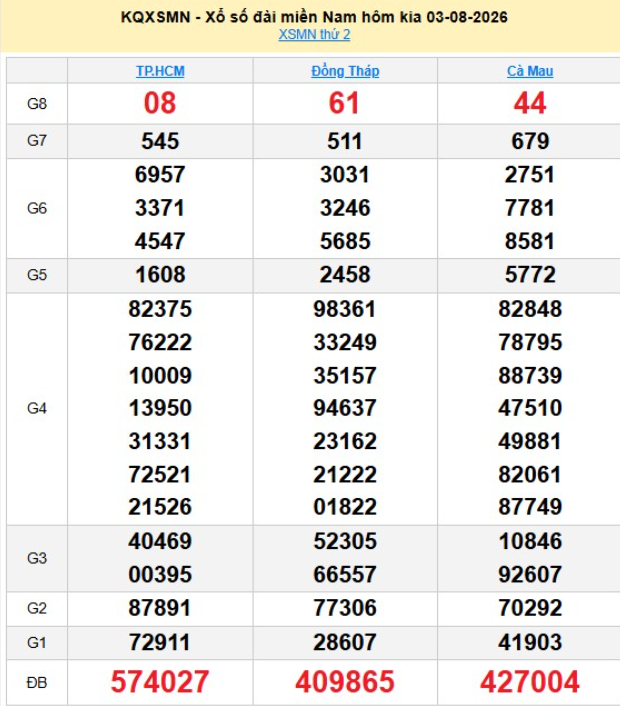620x706 pixels.
Task: Click G4 number 98361
Action: [x=345, y=309]
